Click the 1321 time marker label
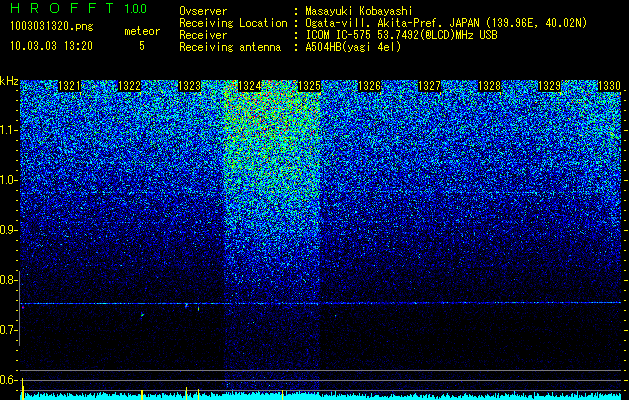Image resolution: width=629 pixels, height=400 pixels. 69,86
